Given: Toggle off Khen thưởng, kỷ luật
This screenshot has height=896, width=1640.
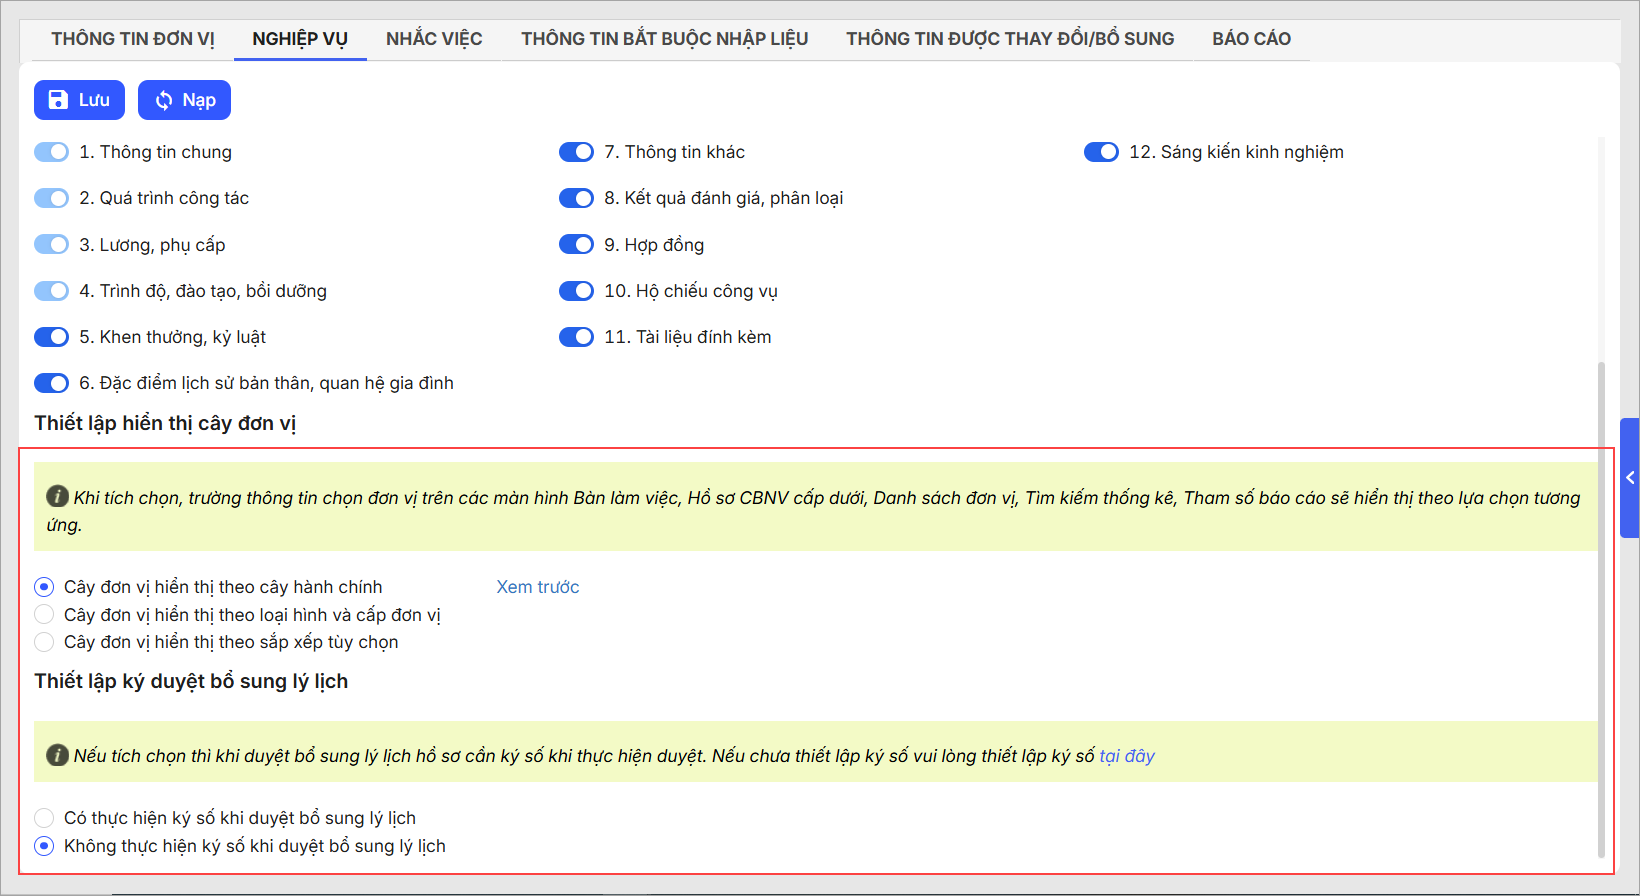Looking at the screenshot, I should [52, 337].
